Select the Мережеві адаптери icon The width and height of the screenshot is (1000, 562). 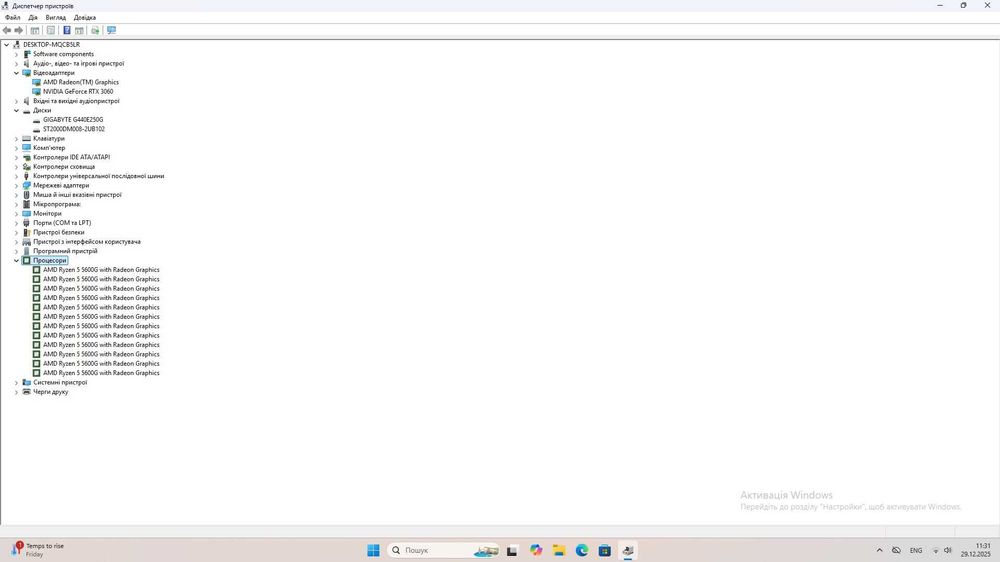click(26, 185)
